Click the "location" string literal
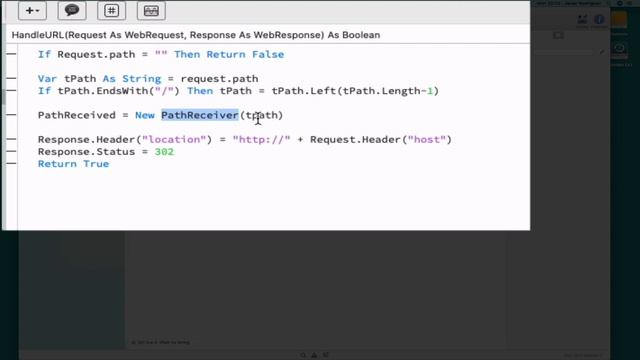The width and height of the screenshot is (640, 360). [x=174, y=140]
